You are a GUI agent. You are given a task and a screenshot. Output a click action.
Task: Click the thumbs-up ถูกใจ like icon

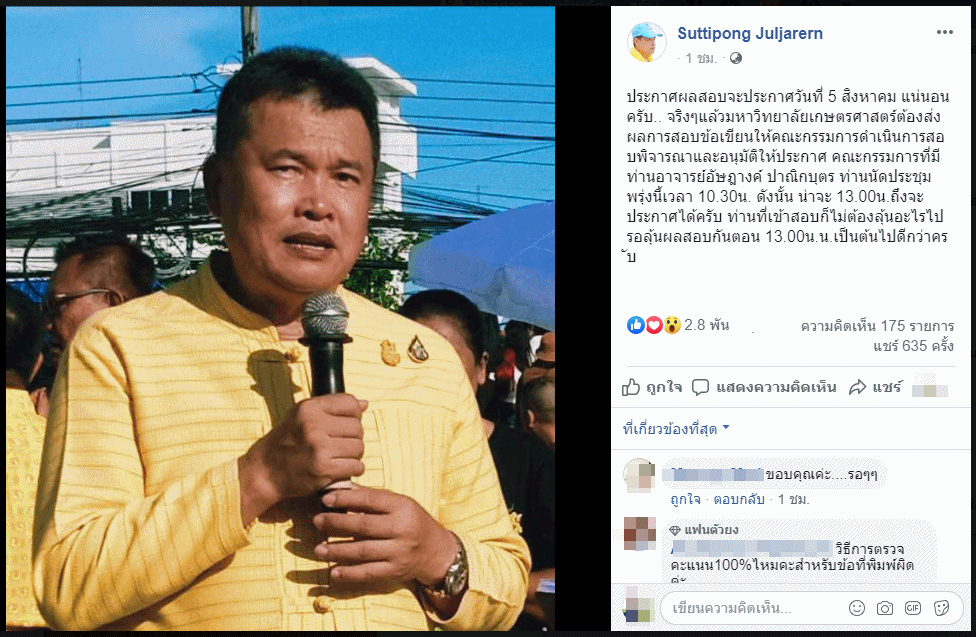pos(631,387)
